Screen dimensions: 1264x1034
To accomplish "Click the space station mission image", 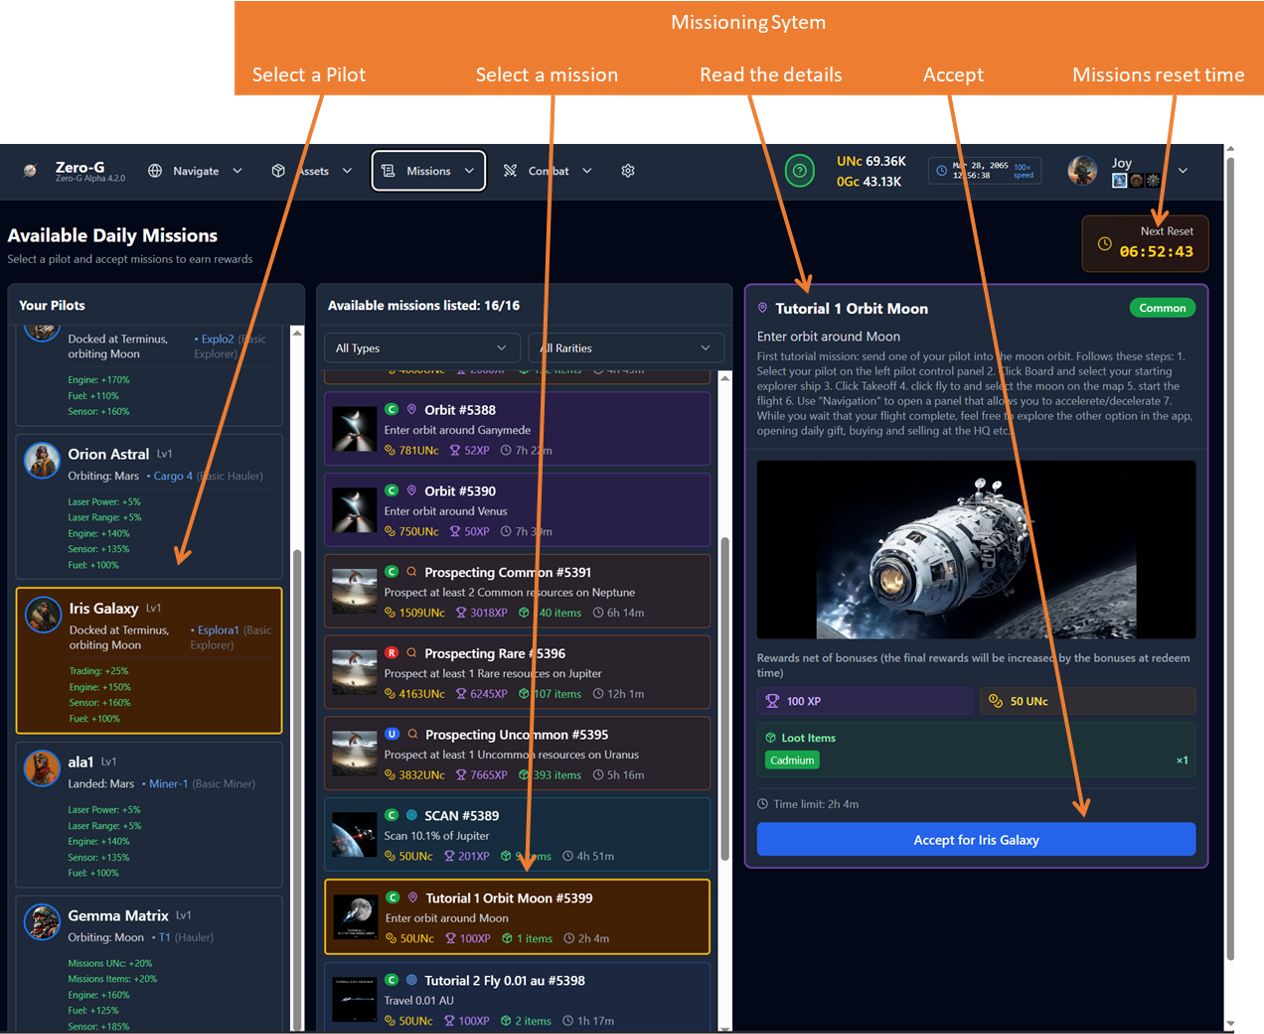I will pyautogui.click(x=976, y=549).
